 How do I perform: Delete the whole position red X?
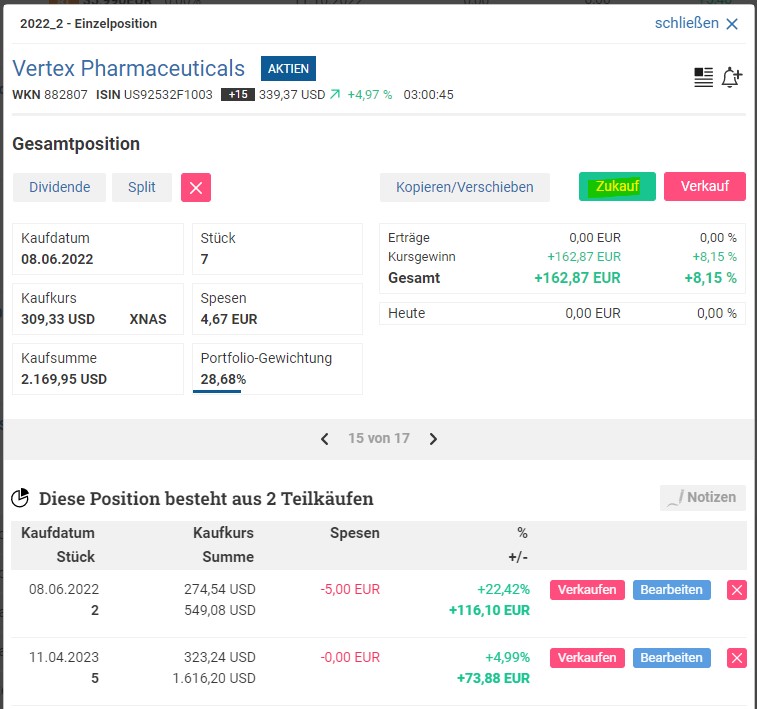pos(196,187)
